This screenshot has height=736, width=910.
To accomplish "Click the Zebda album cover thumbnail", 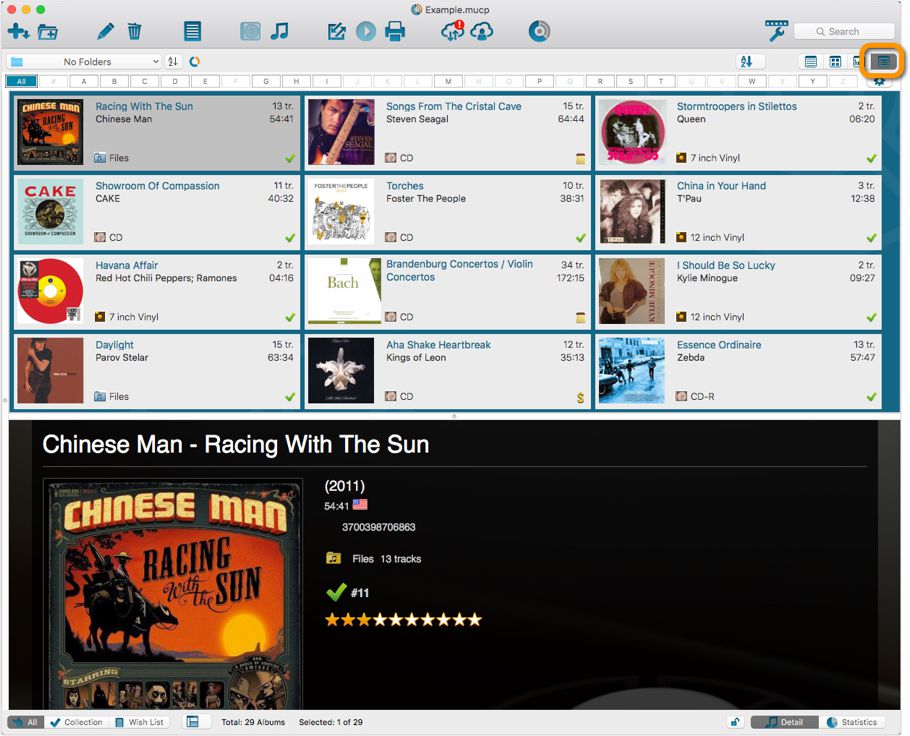I will [631, 370].
